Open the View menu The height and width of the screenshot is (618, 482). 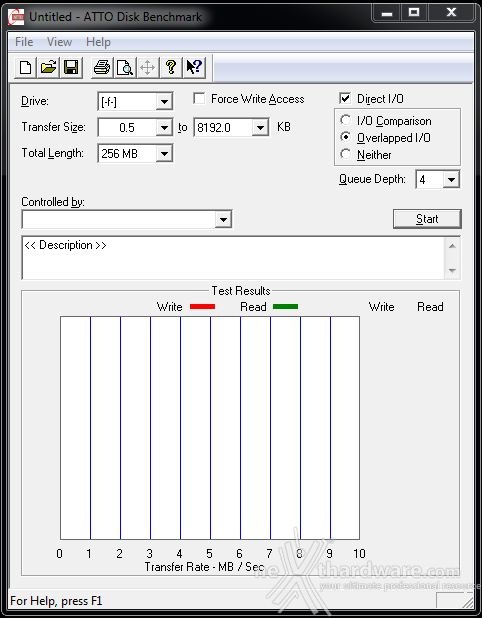pos(60,42)
